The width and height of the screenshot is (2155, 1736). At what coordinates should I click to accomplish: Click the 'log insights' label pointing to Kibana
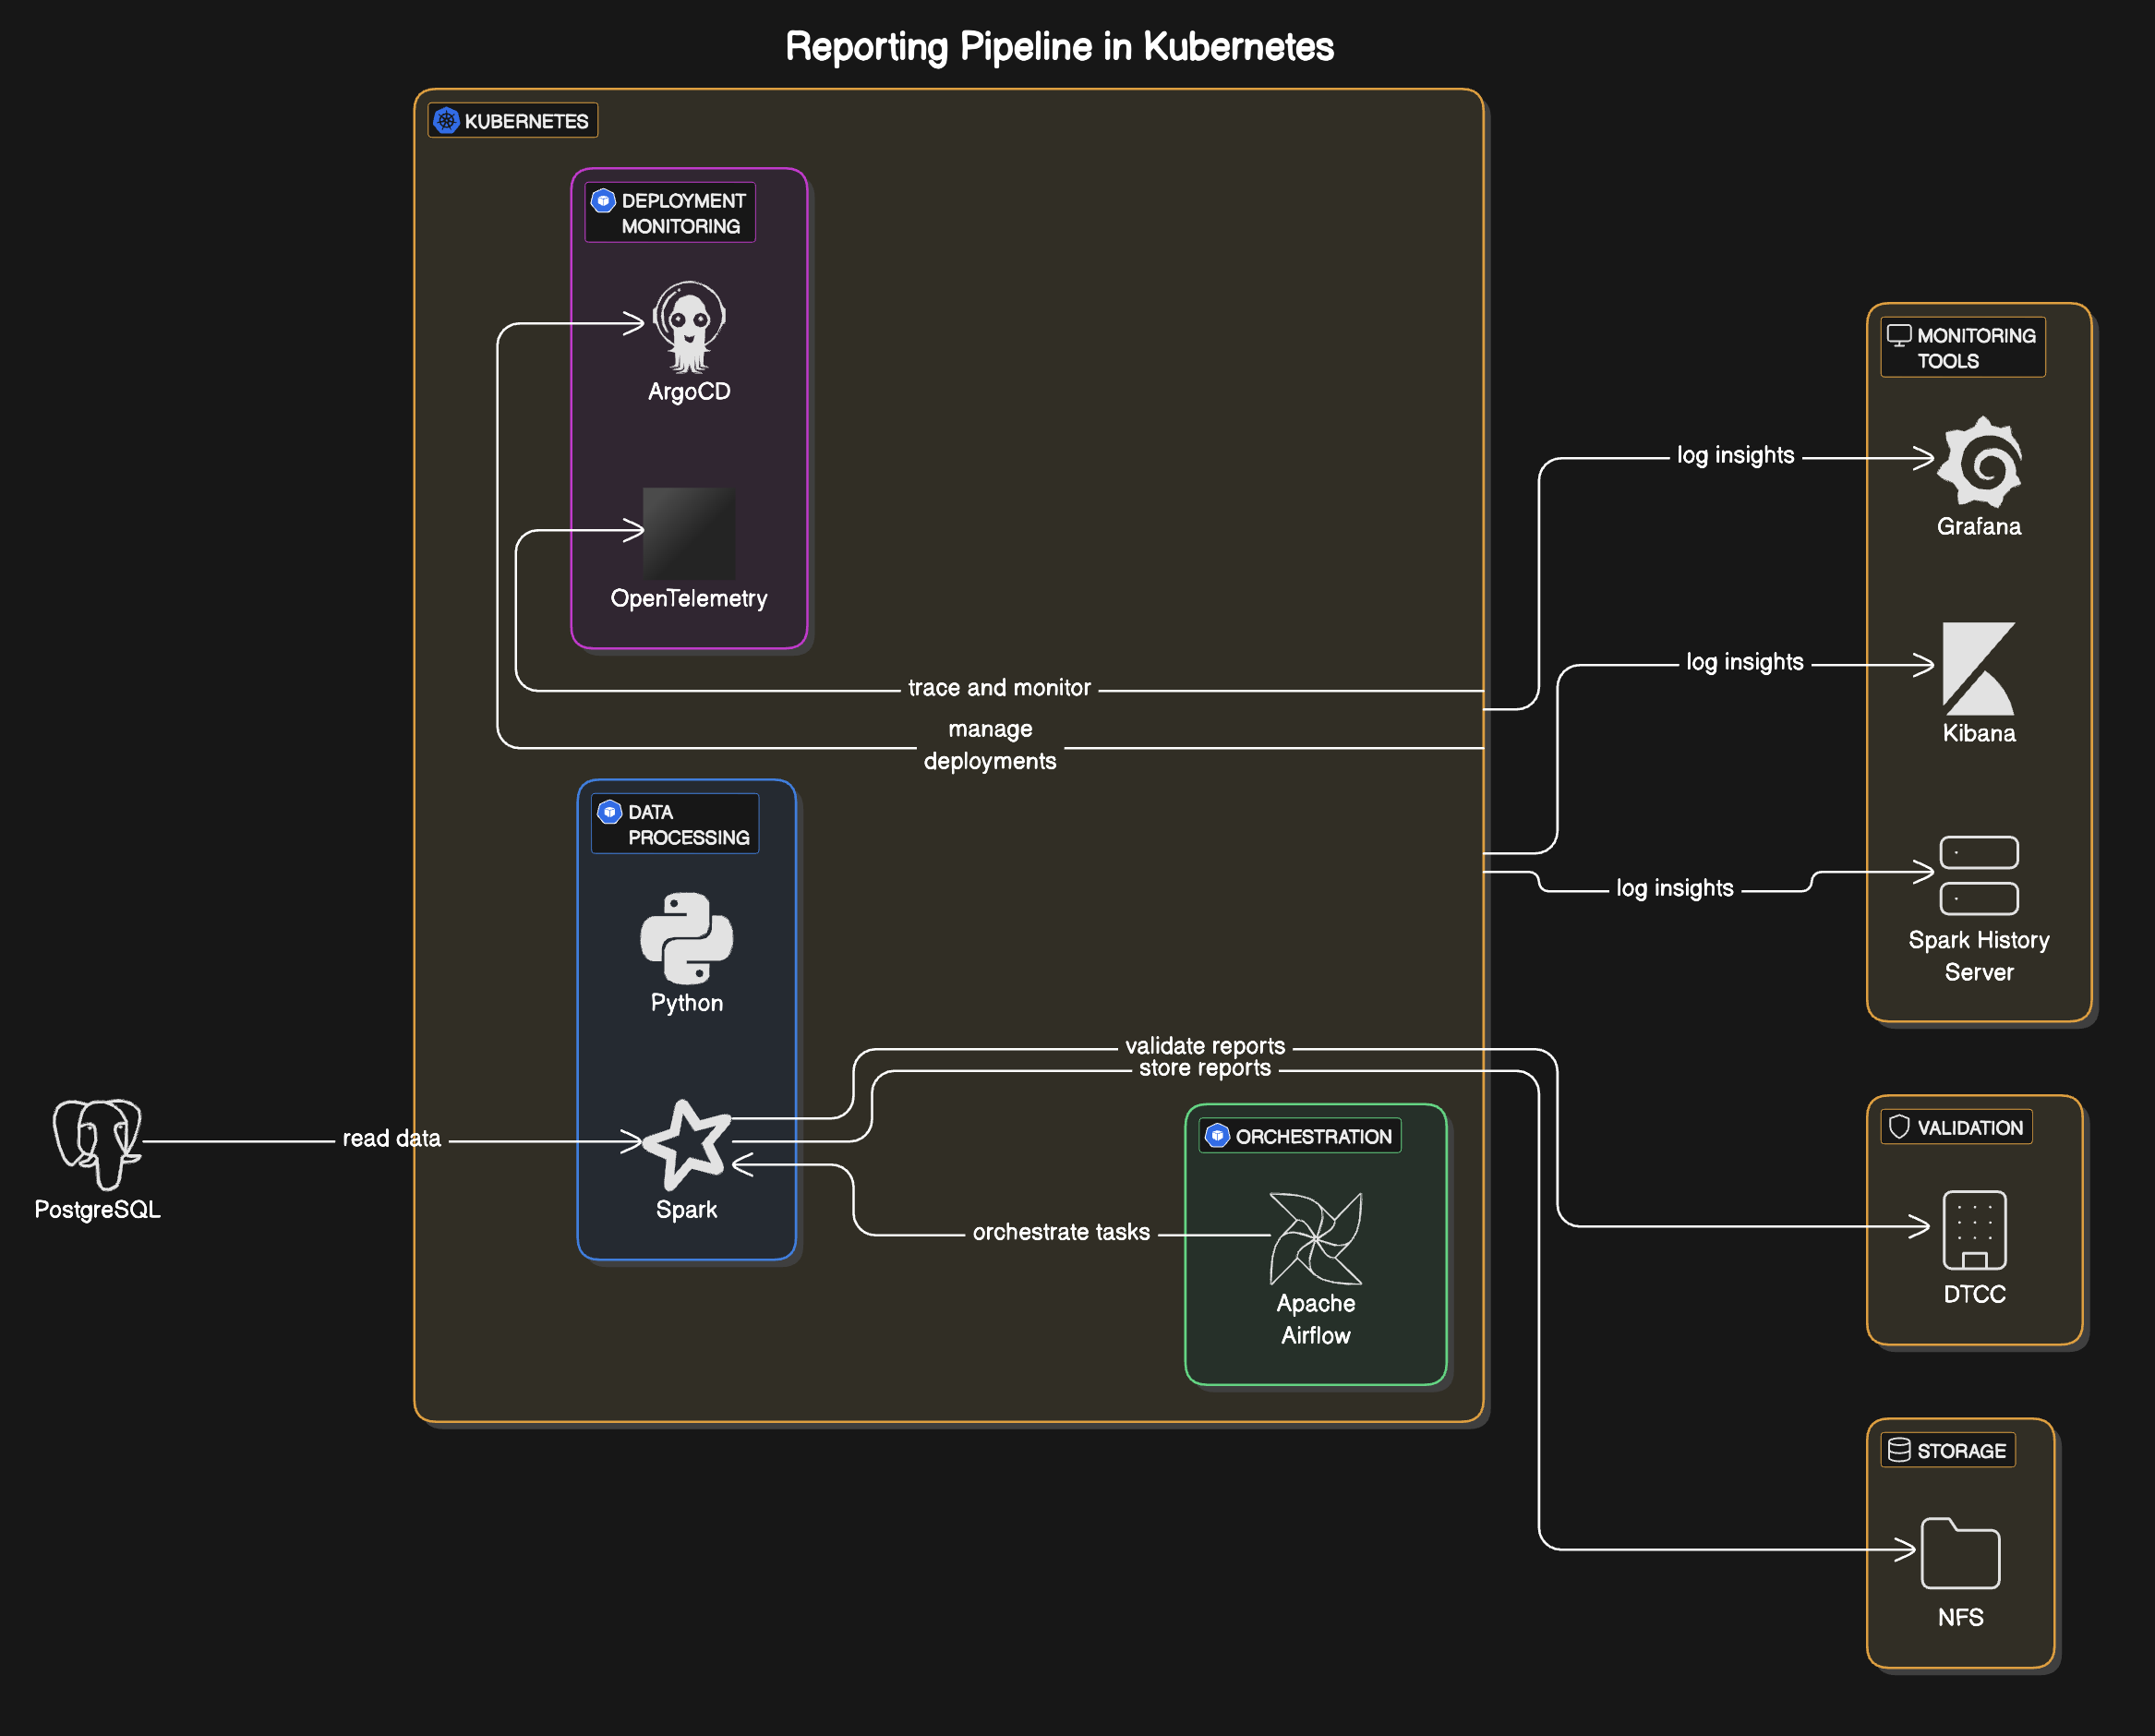[x=1745, y=662]
